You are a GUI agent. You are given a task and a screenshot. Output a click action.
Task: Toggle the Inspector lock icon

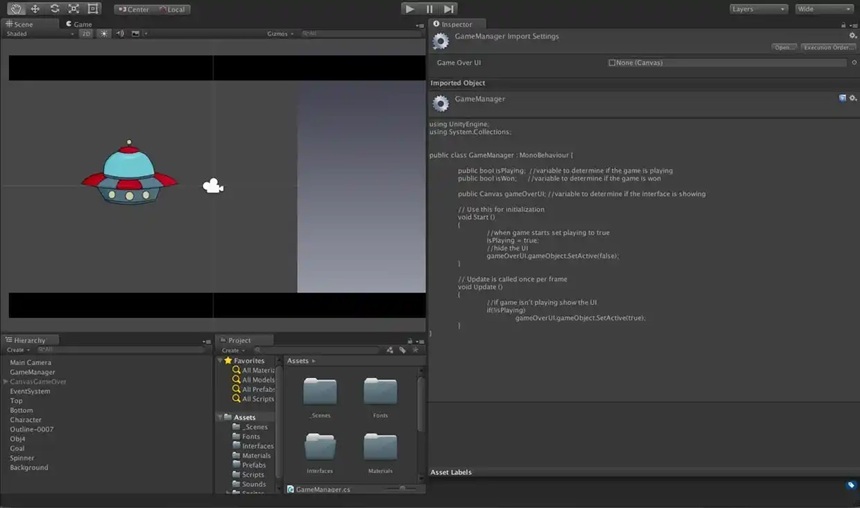[843, 25]
